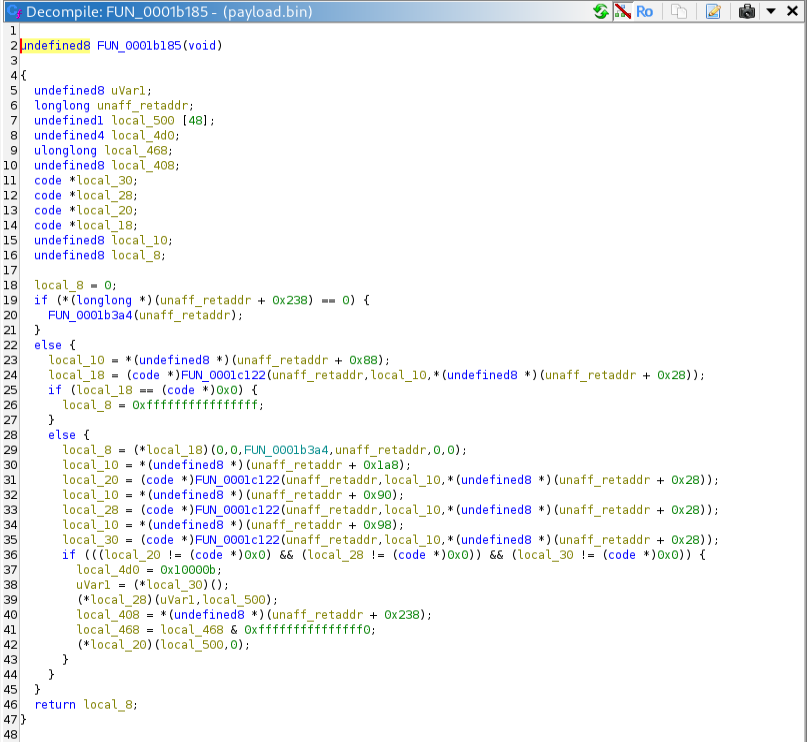Image resolution: width=807 pixels, height=742 pixels.
Task: Click local_10 in the line 15 declaration
Action: (139, 240)
